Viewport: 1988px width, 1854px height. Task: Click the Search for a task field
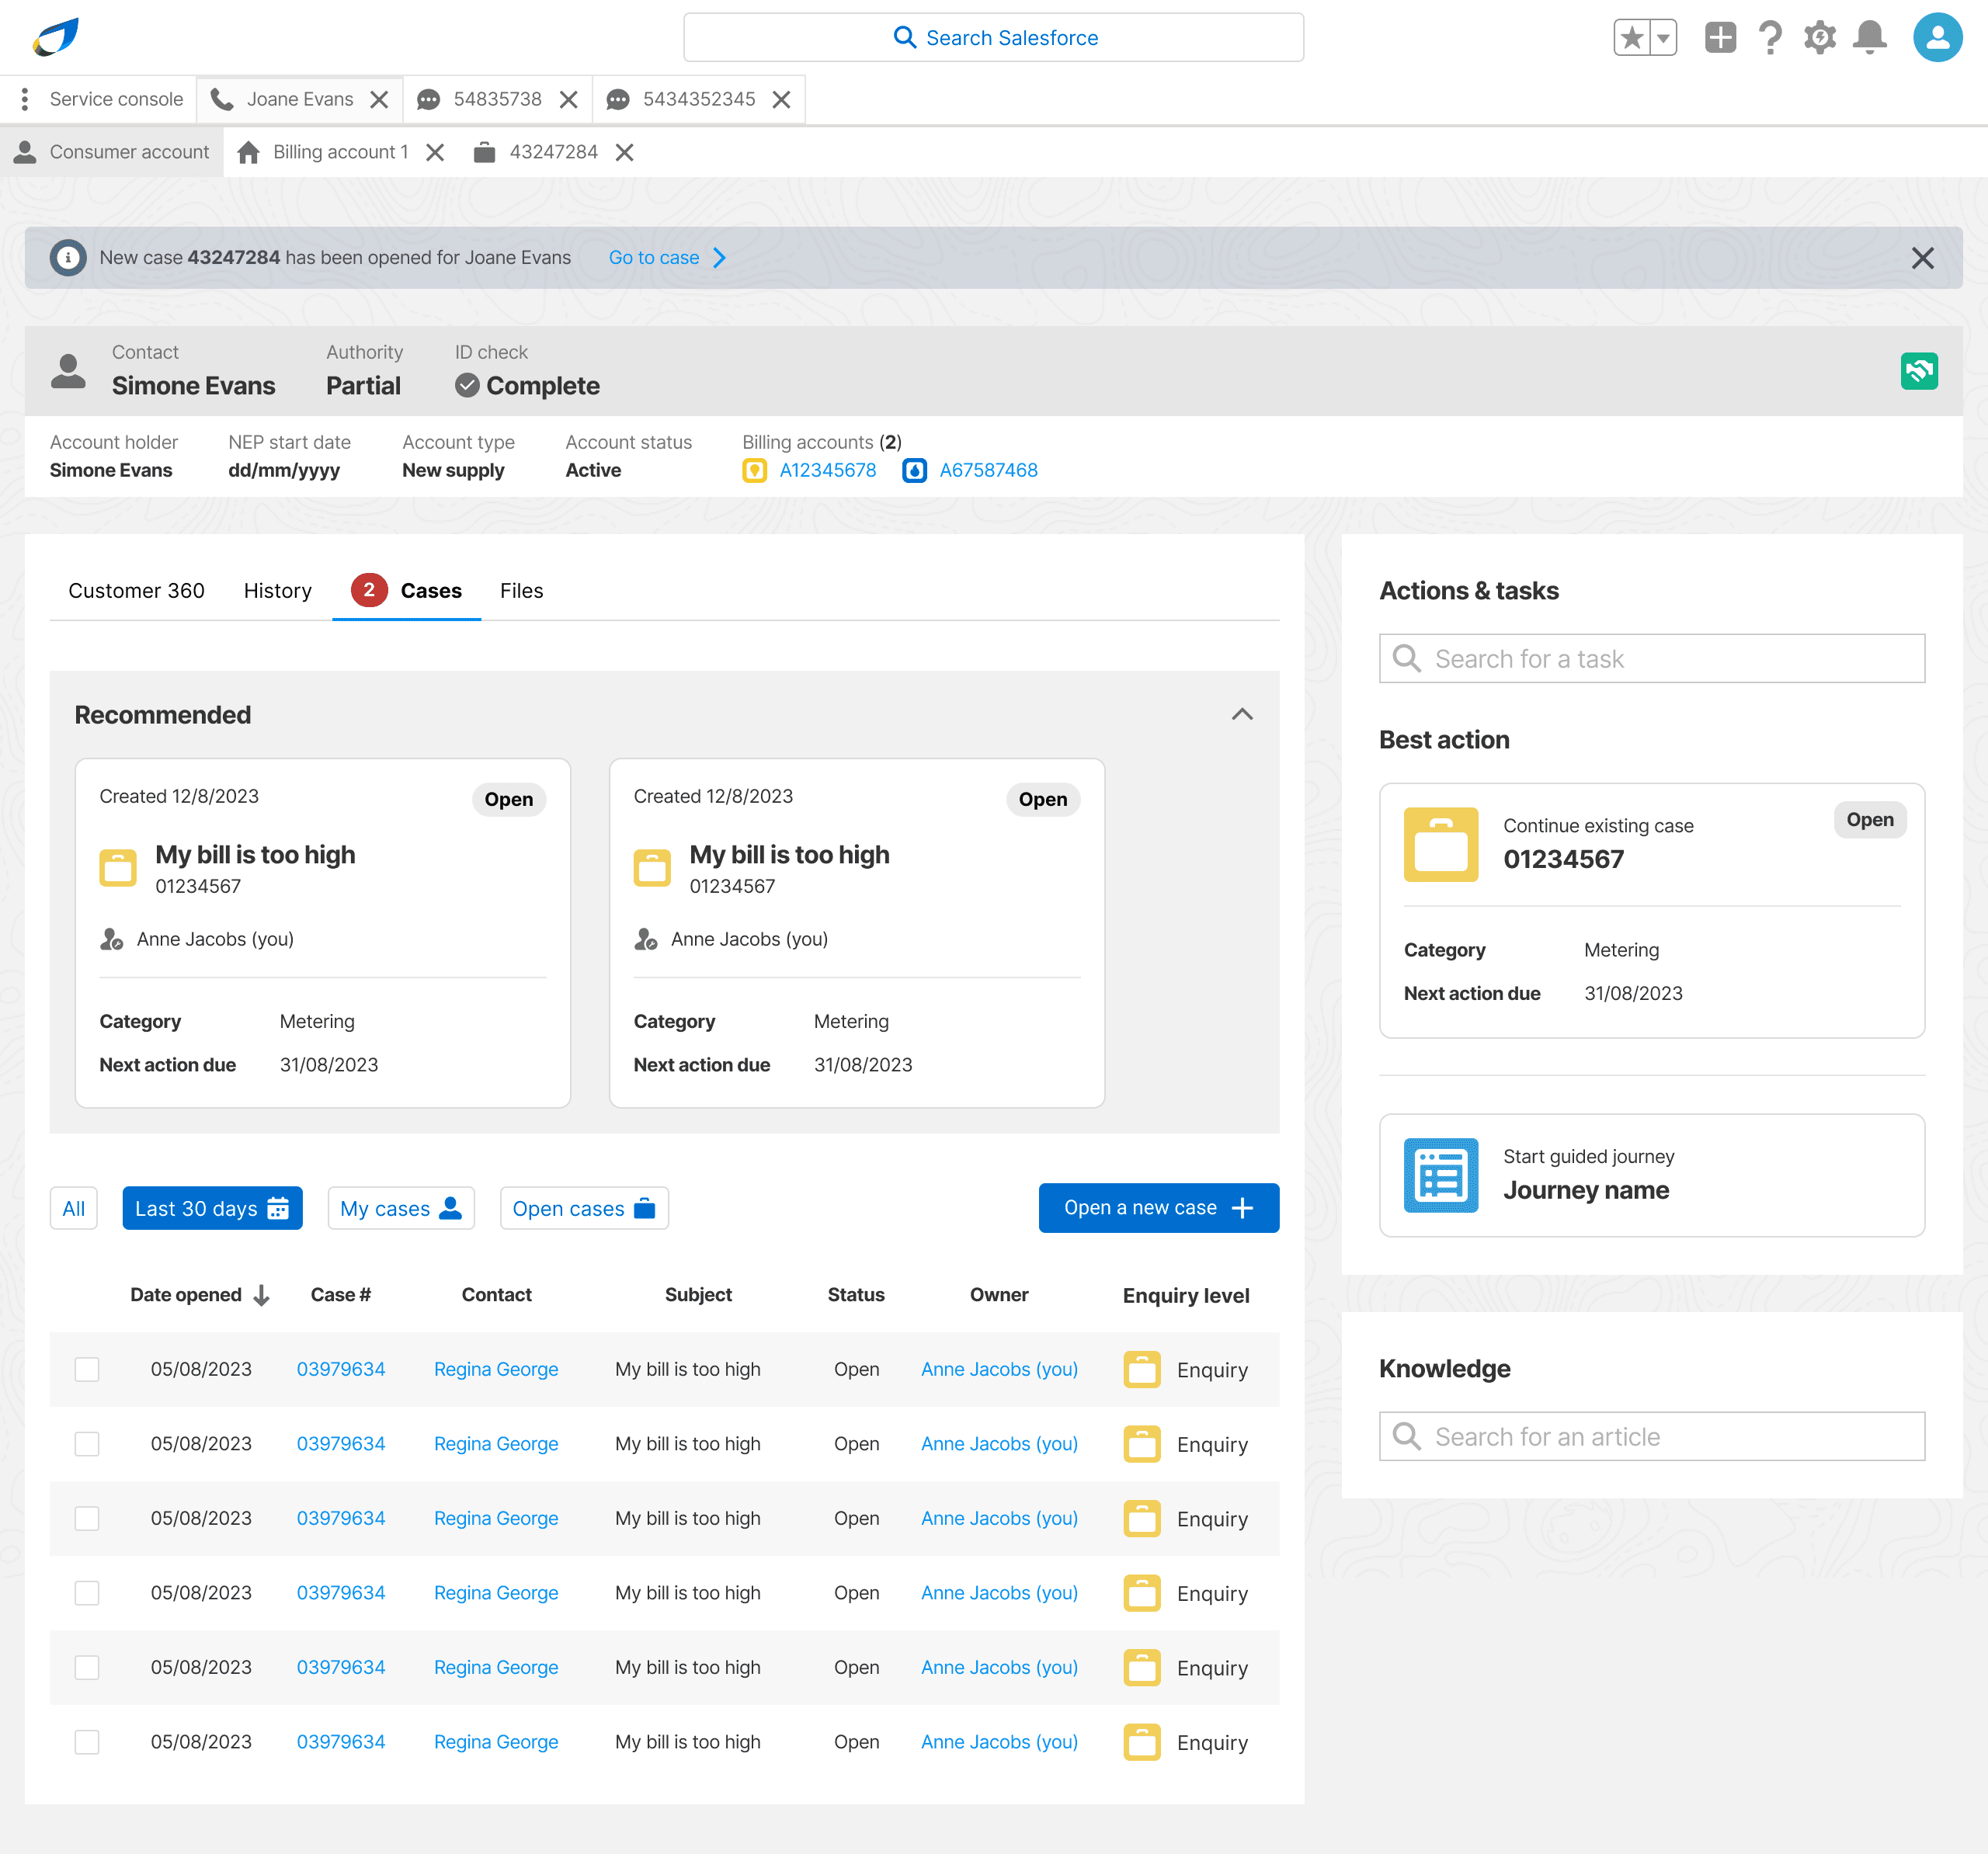1651,659
